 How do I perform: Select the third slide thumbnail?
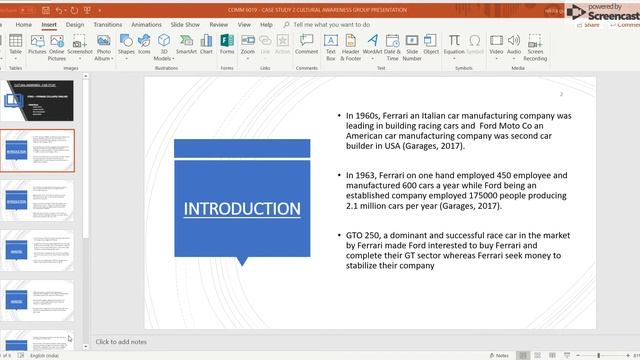[37, 201]
